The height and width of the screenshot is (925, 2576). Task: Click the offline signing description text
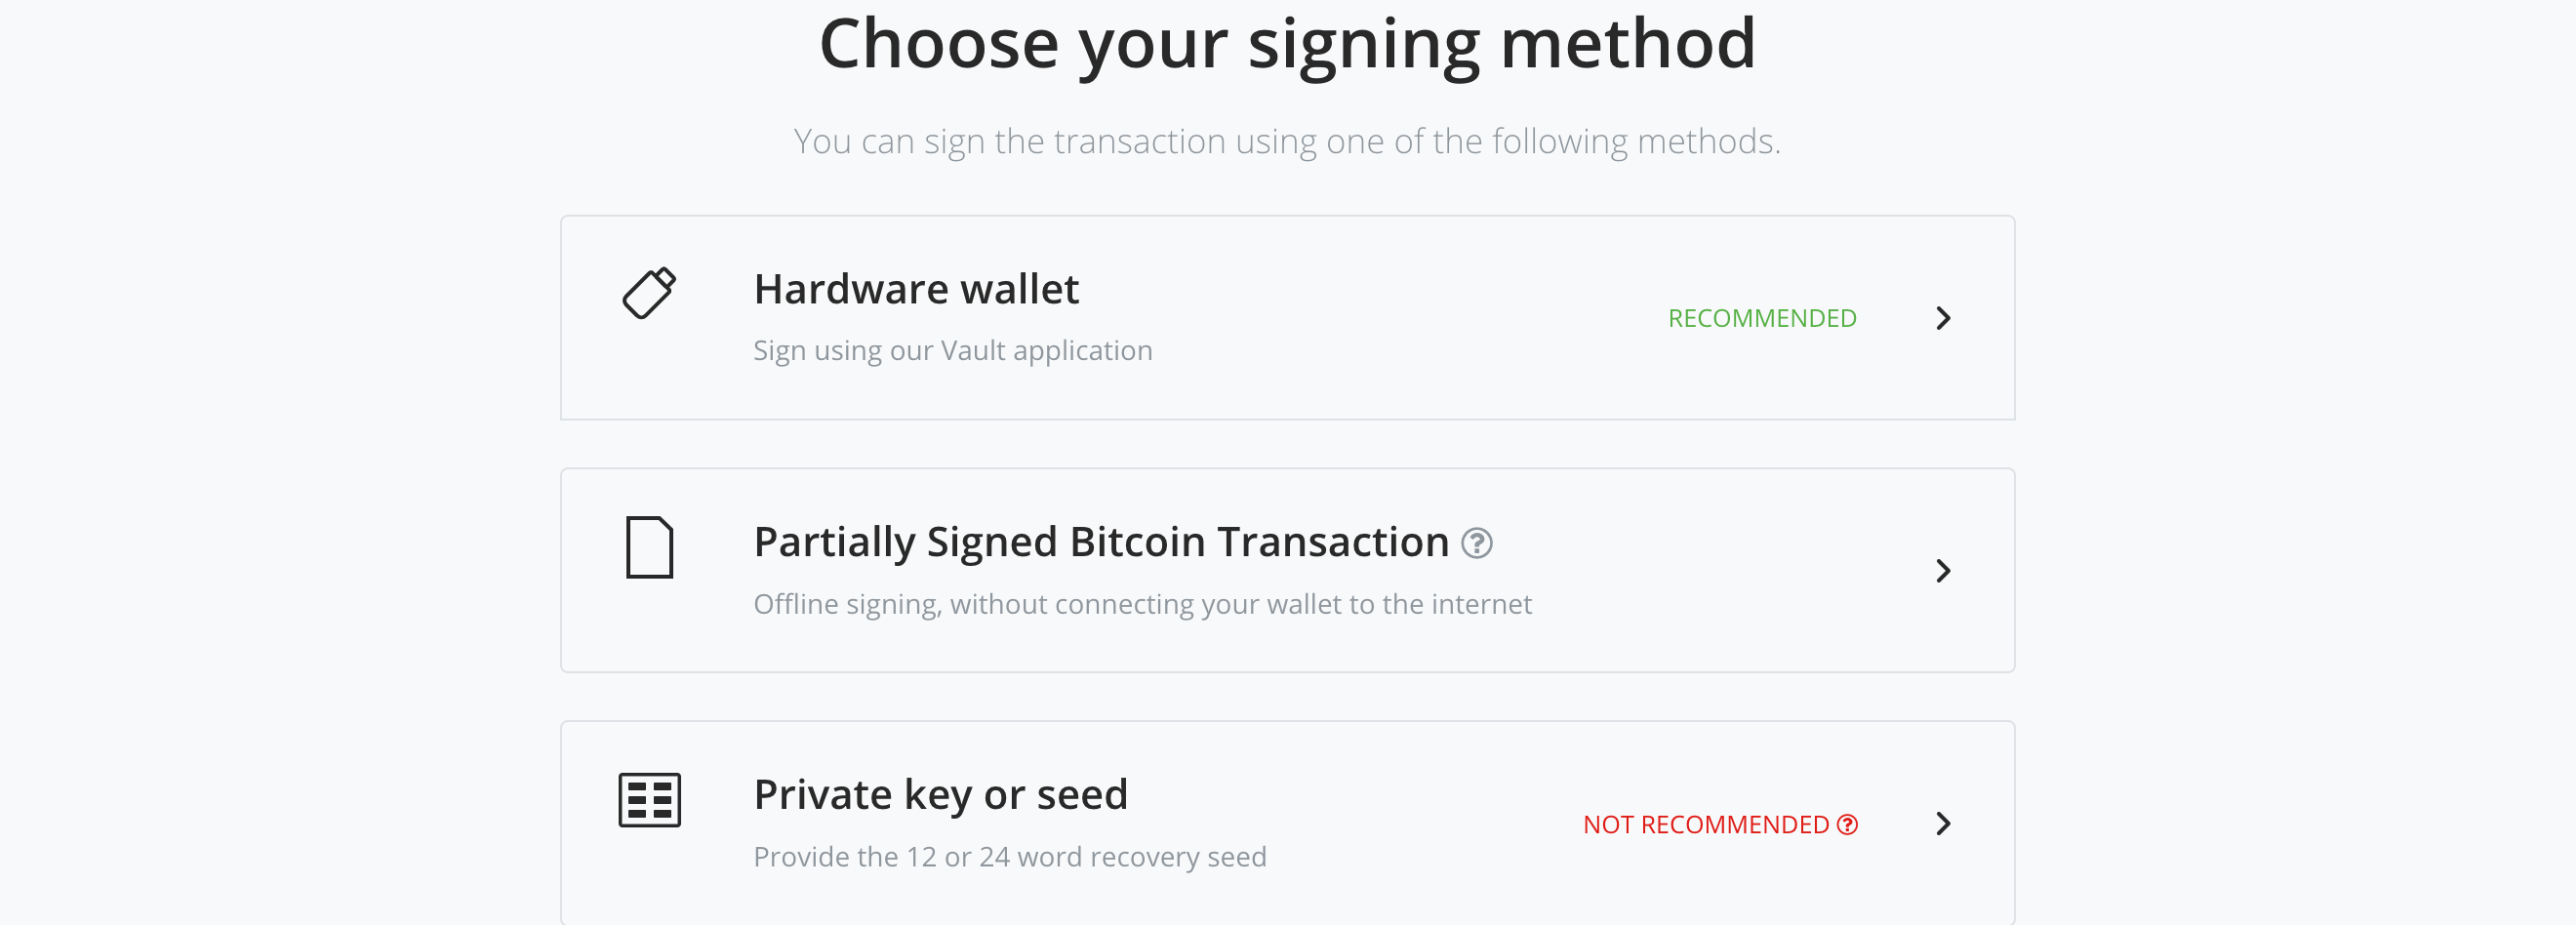tap(1143, 604)
